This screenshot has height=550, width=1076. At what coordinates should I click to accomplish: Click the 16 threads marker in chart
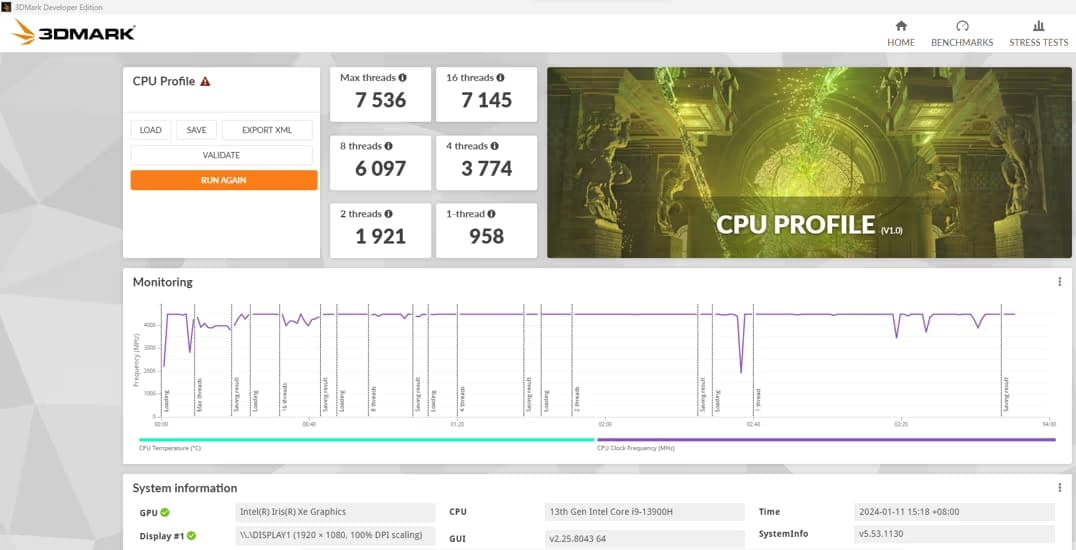[284, 398]
